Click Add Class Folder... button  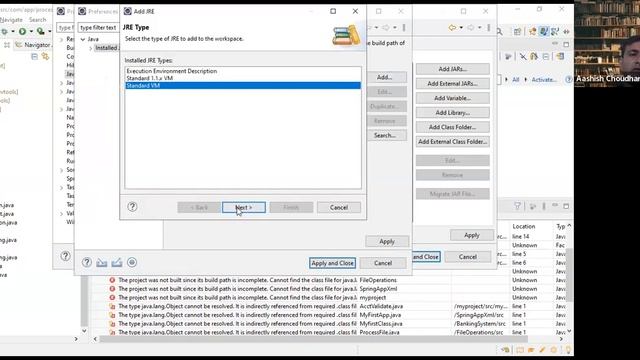tap(453, 127)
